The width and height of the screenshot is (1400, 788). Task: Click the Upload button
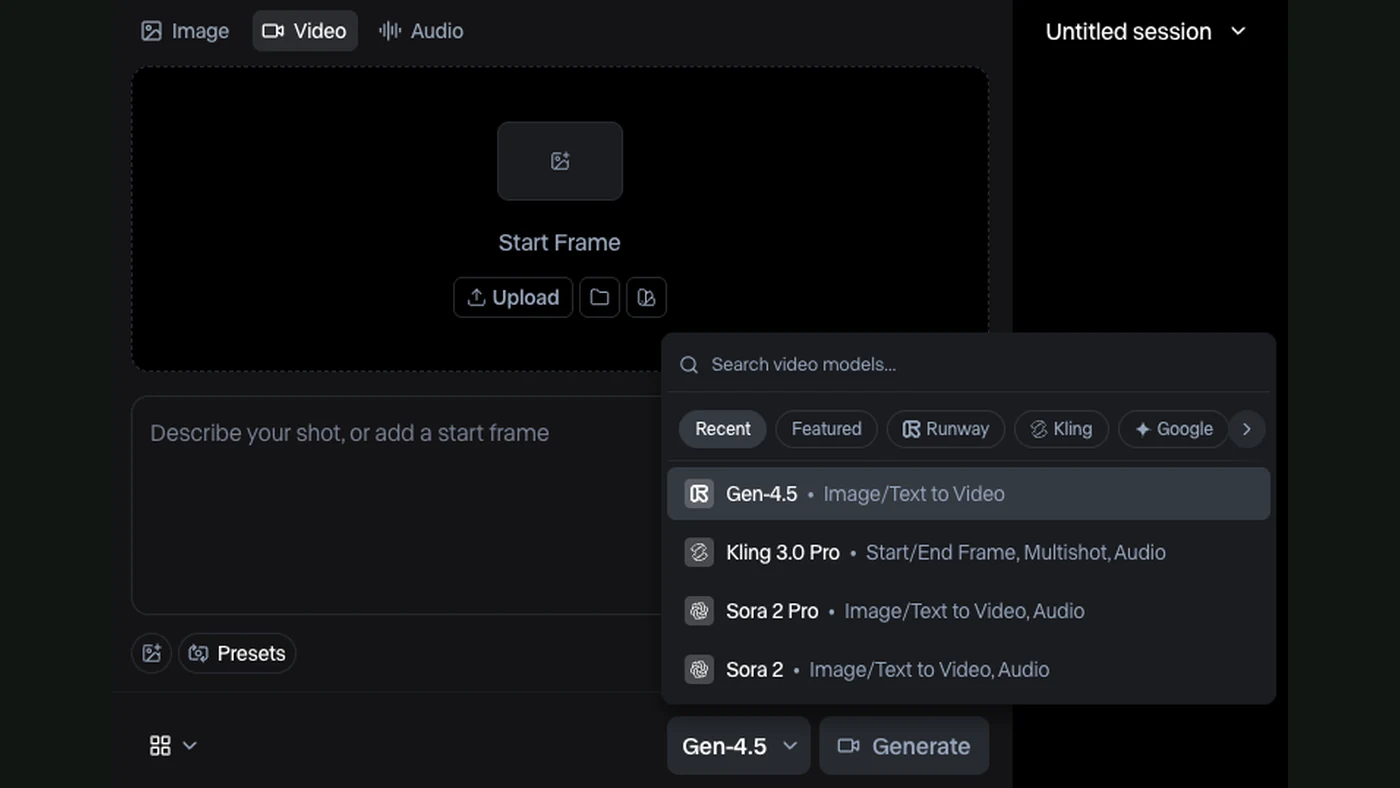pos(513,297)
